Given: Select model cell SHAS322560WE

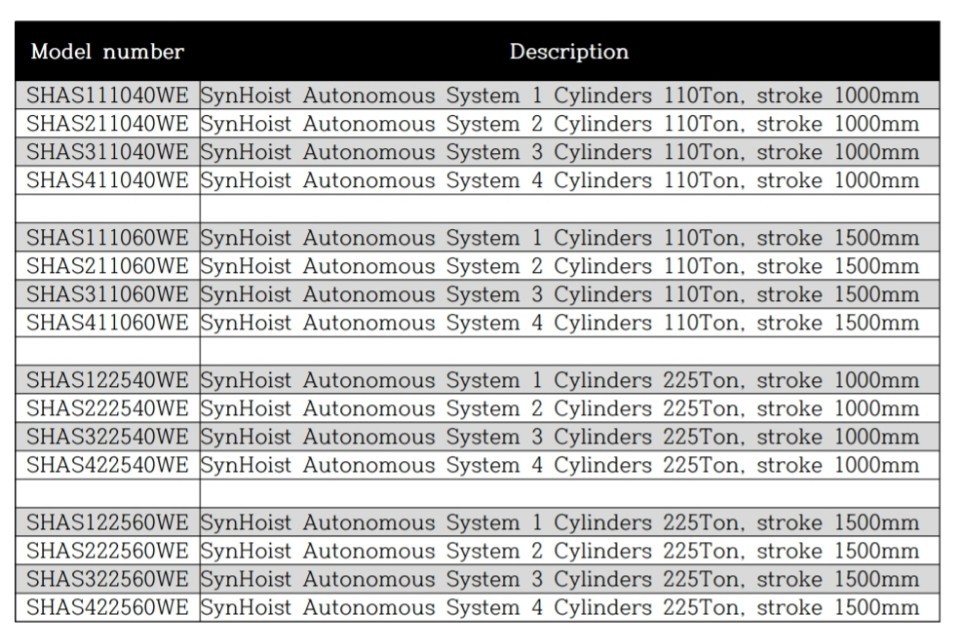Looking at the screenshot, I should (x=107, y=579).
